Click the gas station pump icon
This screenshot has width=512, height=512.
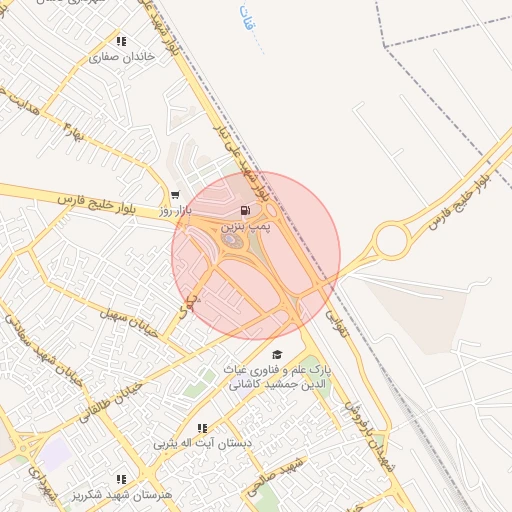pos(245,210)
